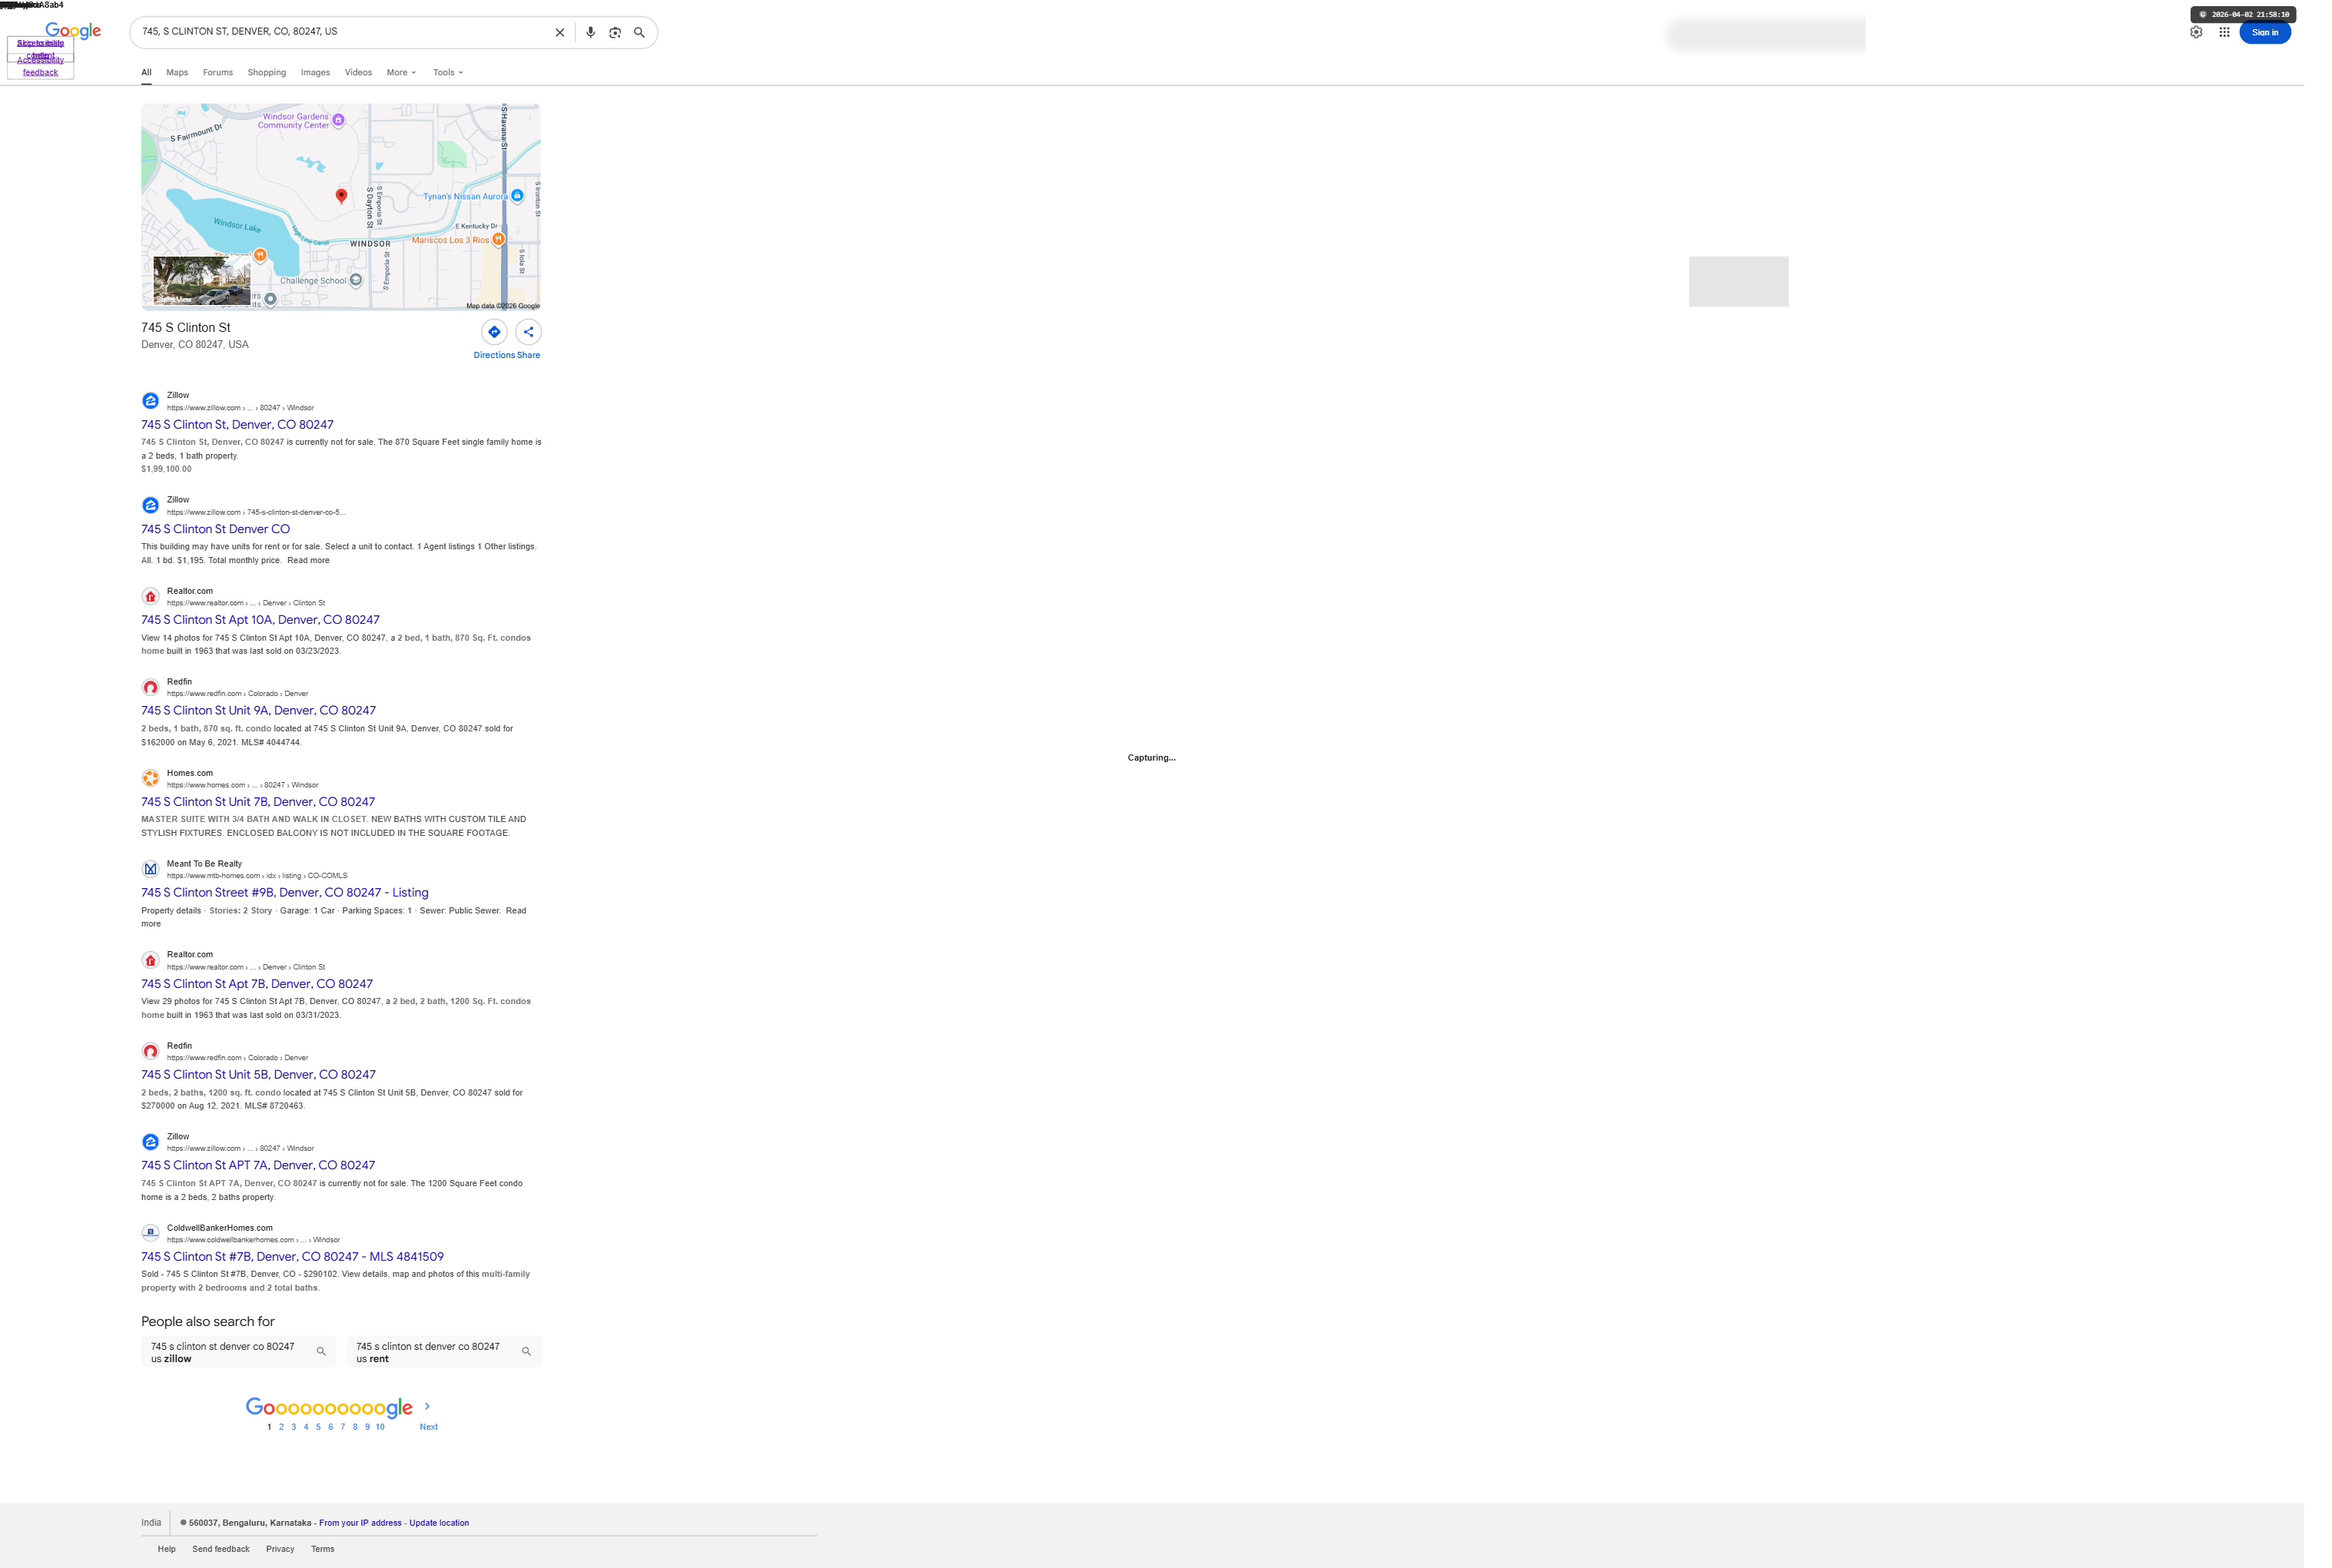Switch to the Videos tab
This screenshot has width=2332, height=1568.
click(x=358, y=73)
